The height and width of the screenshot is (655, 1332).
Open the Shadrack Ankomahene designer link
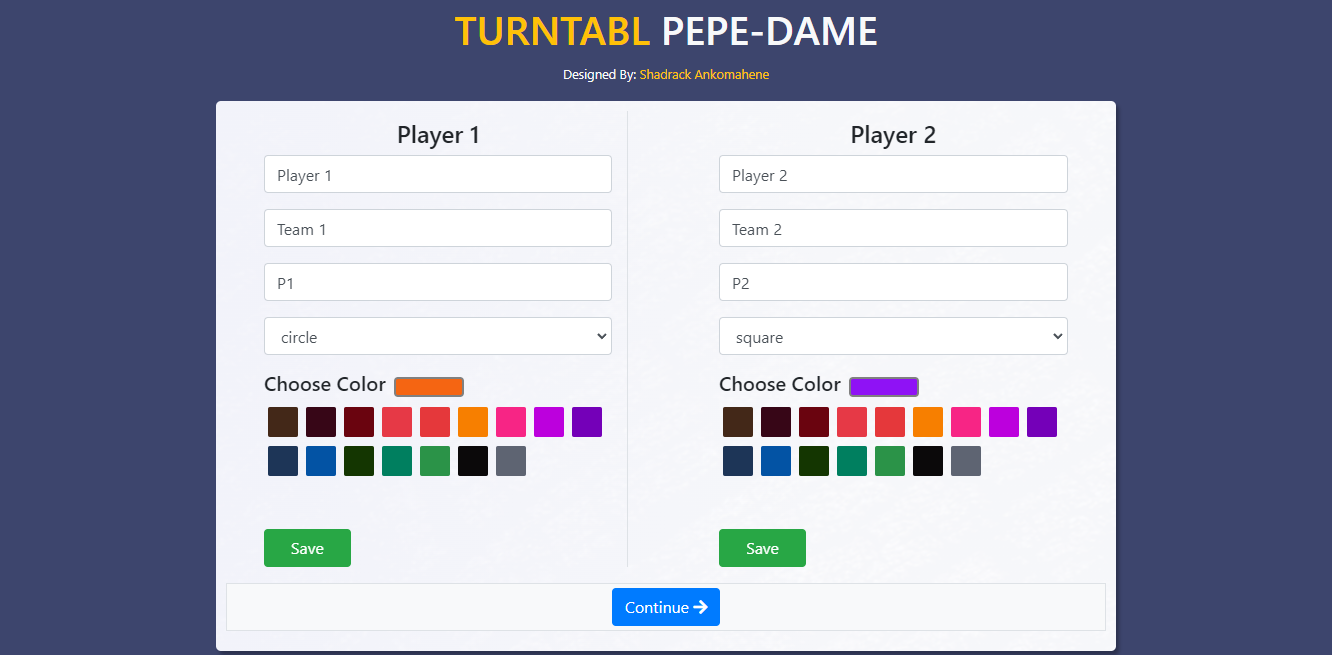(704, 74)
